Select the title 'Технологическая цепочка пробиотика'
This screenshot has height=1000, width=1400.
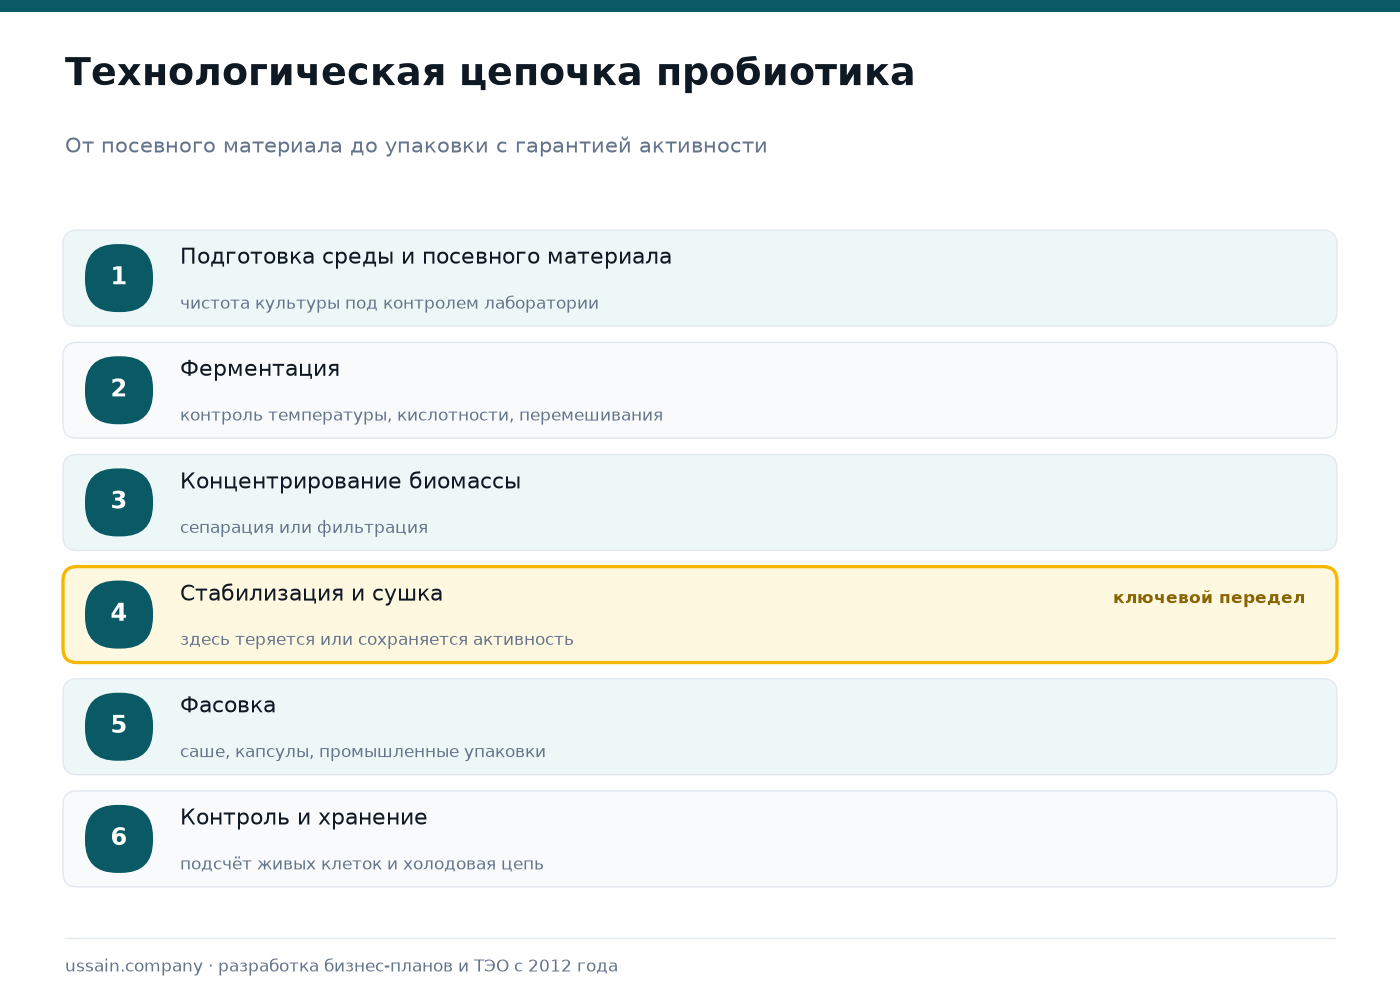(x=490, y=73)
